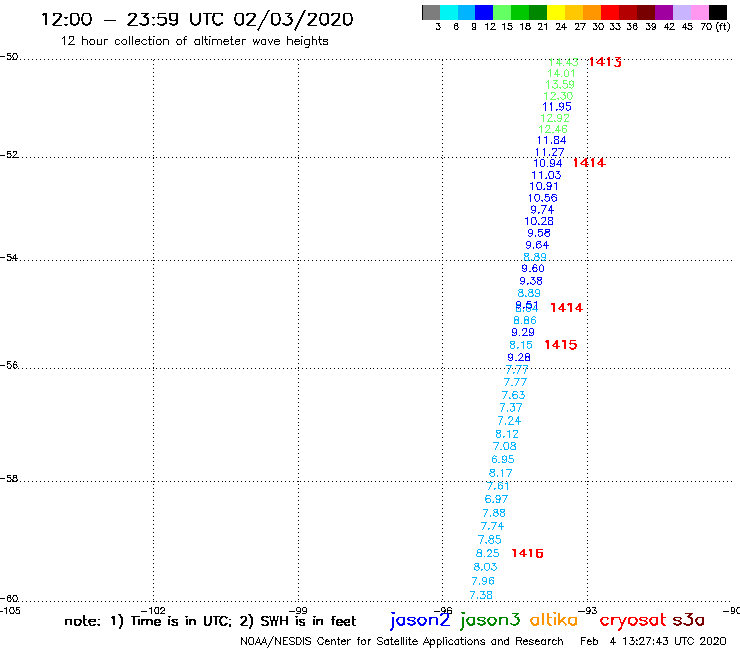Viewport: 740px width, 650px height.
Task: Click the jason2 satellite label
Action: (420, 620)
